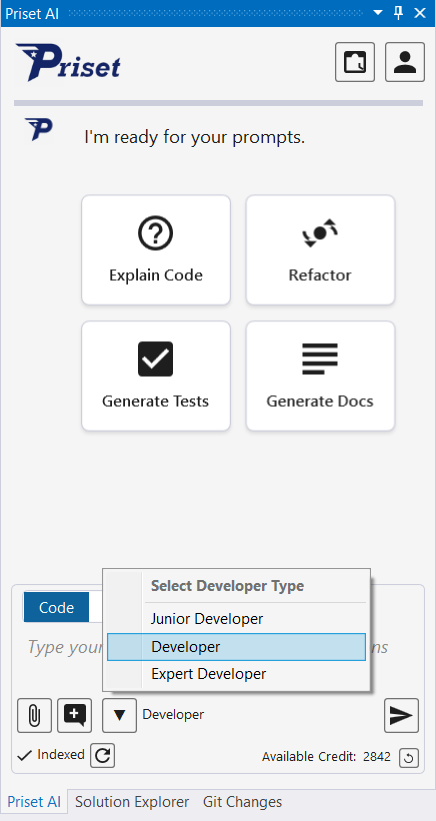Click the Priset logo at top

pos(68,63)
